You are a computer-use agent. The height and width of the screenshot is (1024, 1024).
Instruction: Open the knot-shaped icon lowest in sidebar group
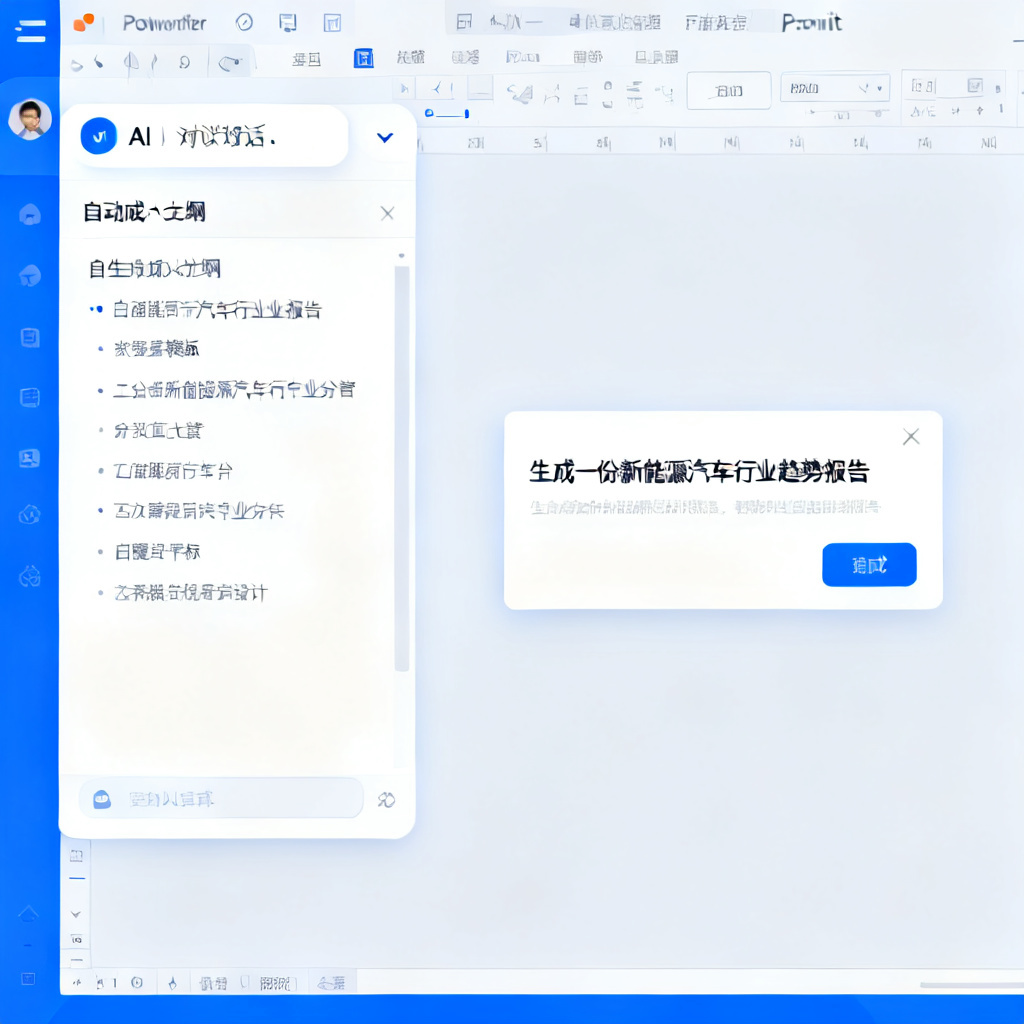[30, 576]
